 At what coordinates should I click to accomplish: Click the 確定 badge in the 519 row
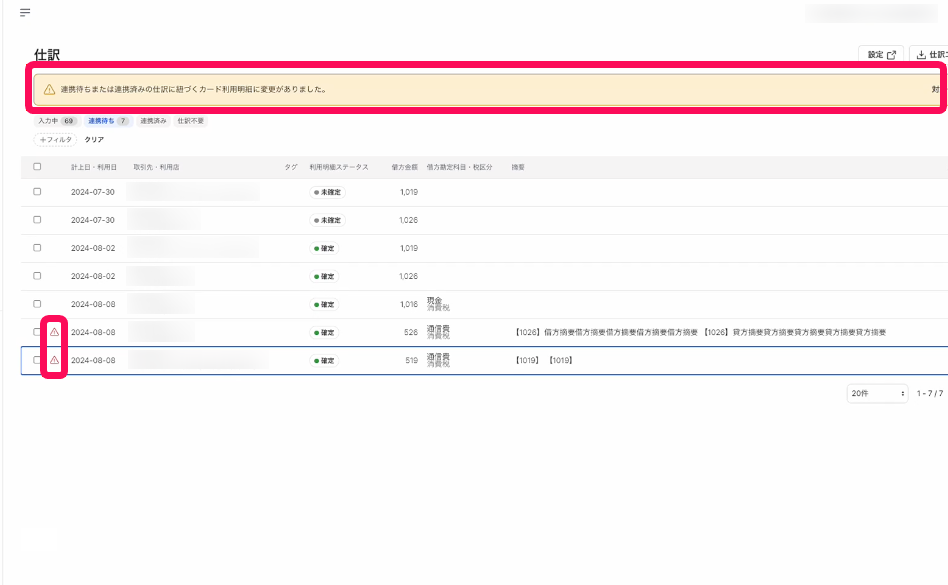(324, 361)
